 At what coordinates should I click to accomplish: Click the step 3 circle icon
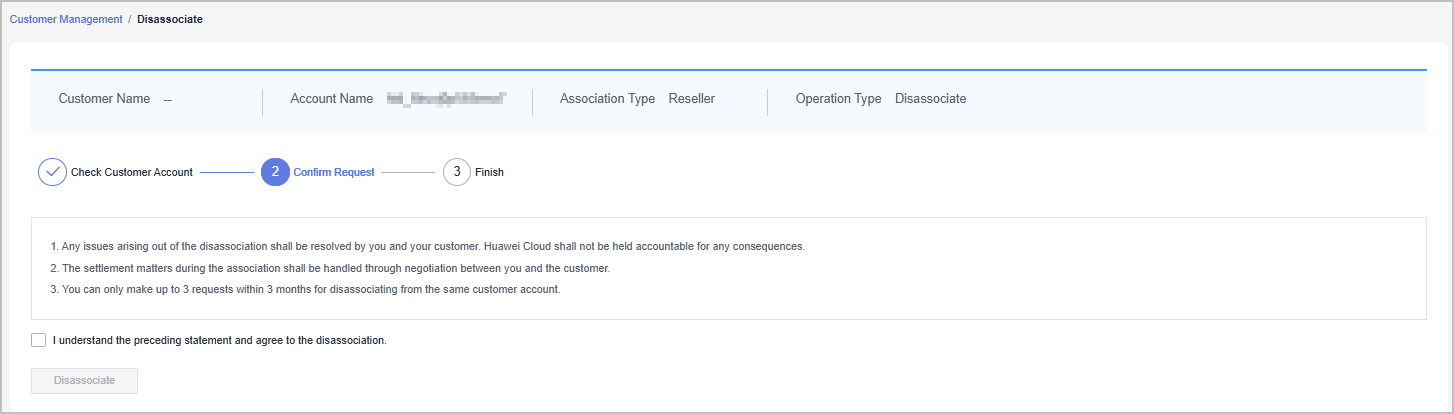click(456, 172)
